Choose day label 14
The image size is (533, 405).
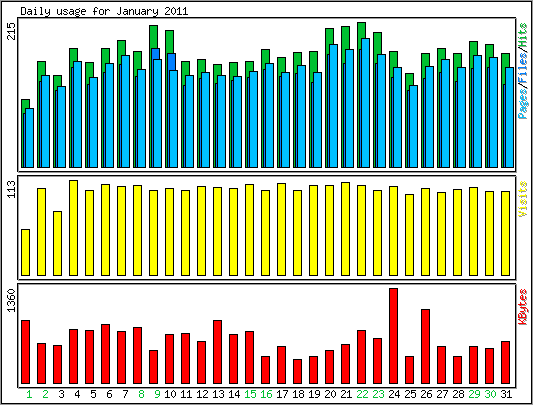(234, 394)
